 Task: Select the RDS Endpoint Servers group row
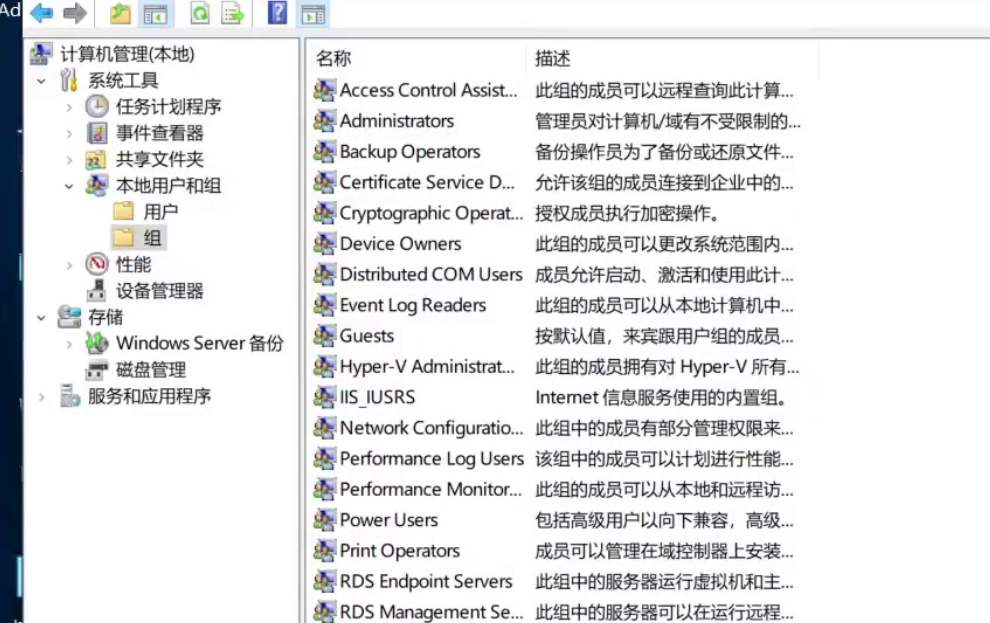pos(426,581)
